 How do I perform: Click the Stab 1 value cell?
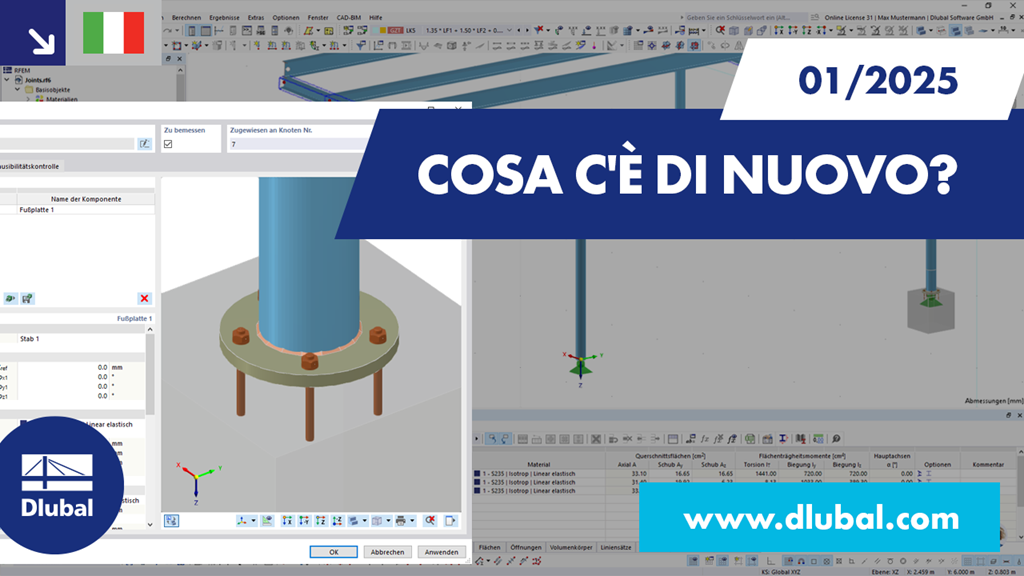[81, 339]
